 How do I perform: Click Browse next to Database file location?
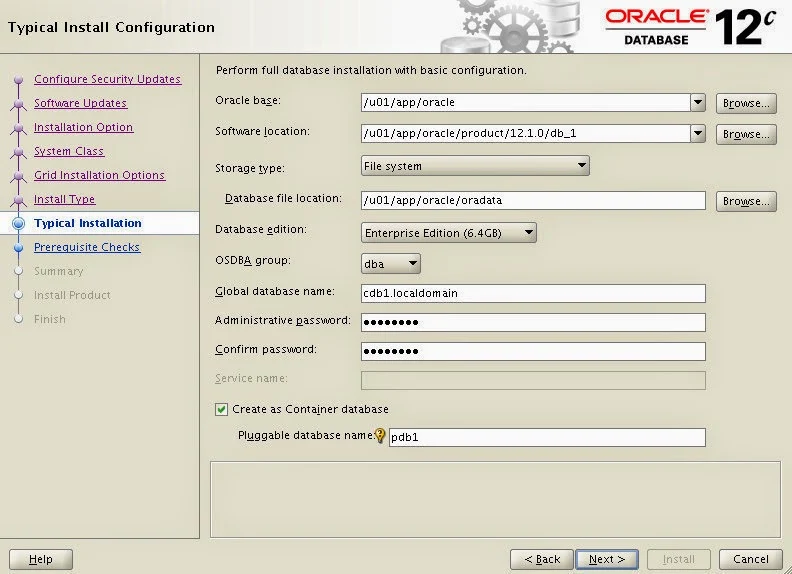[x=746, y=201]
